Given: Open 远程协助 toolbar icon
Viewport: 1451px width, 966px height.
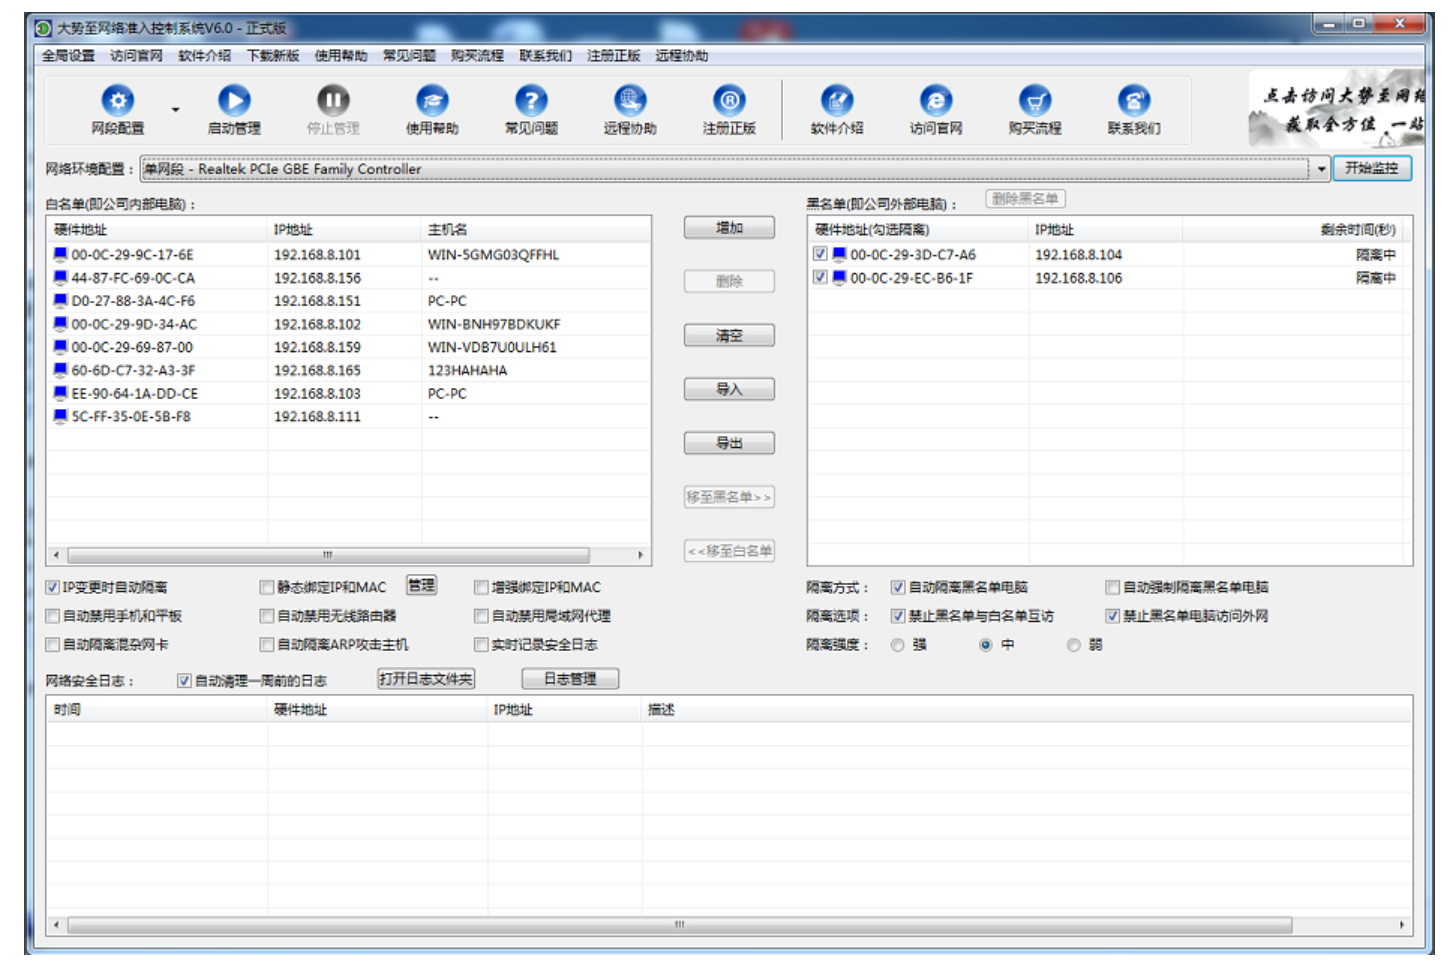Looking at the screenshot, I should [x=630, y=101].
